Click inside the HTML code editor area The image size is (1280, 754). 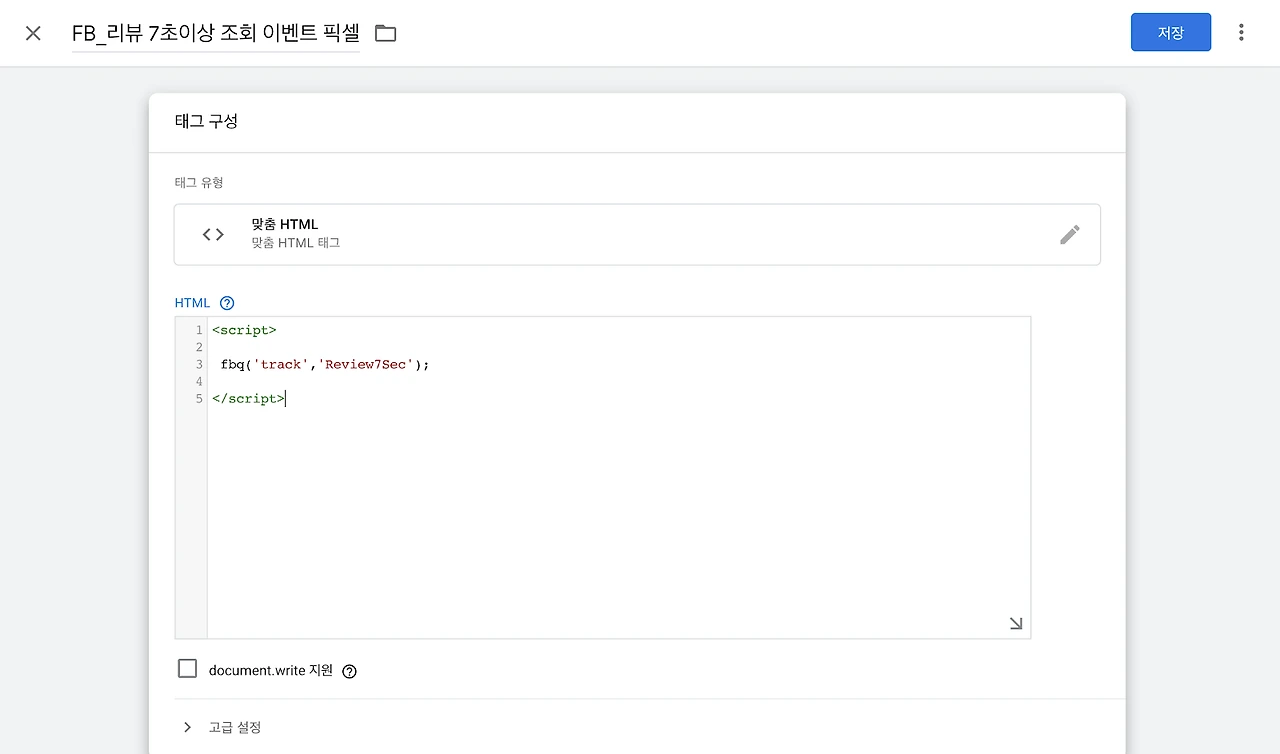click(x=618, y=477)
